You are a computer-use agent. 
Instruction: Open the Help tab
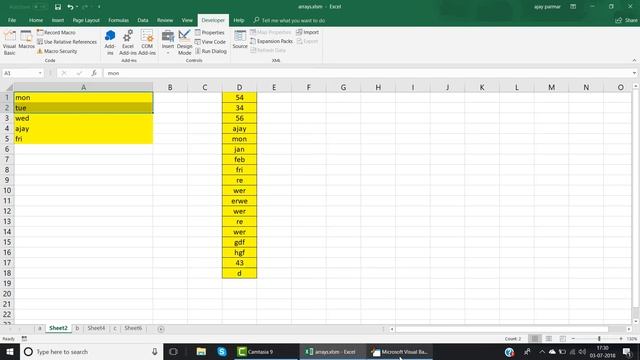239,20
